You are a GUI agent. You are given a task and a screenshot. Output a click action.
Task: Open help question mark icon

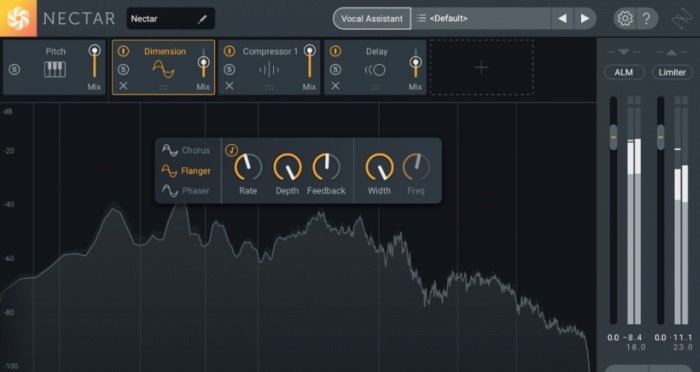pos(646,19)
